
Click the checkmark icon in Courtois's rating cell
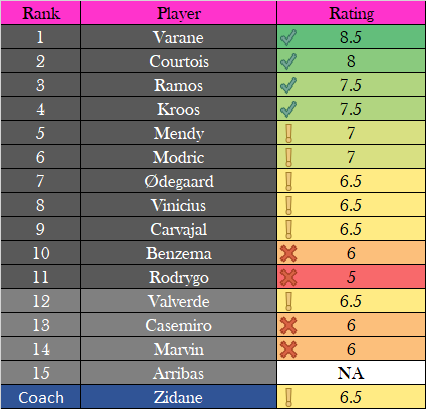click(288, 61)
